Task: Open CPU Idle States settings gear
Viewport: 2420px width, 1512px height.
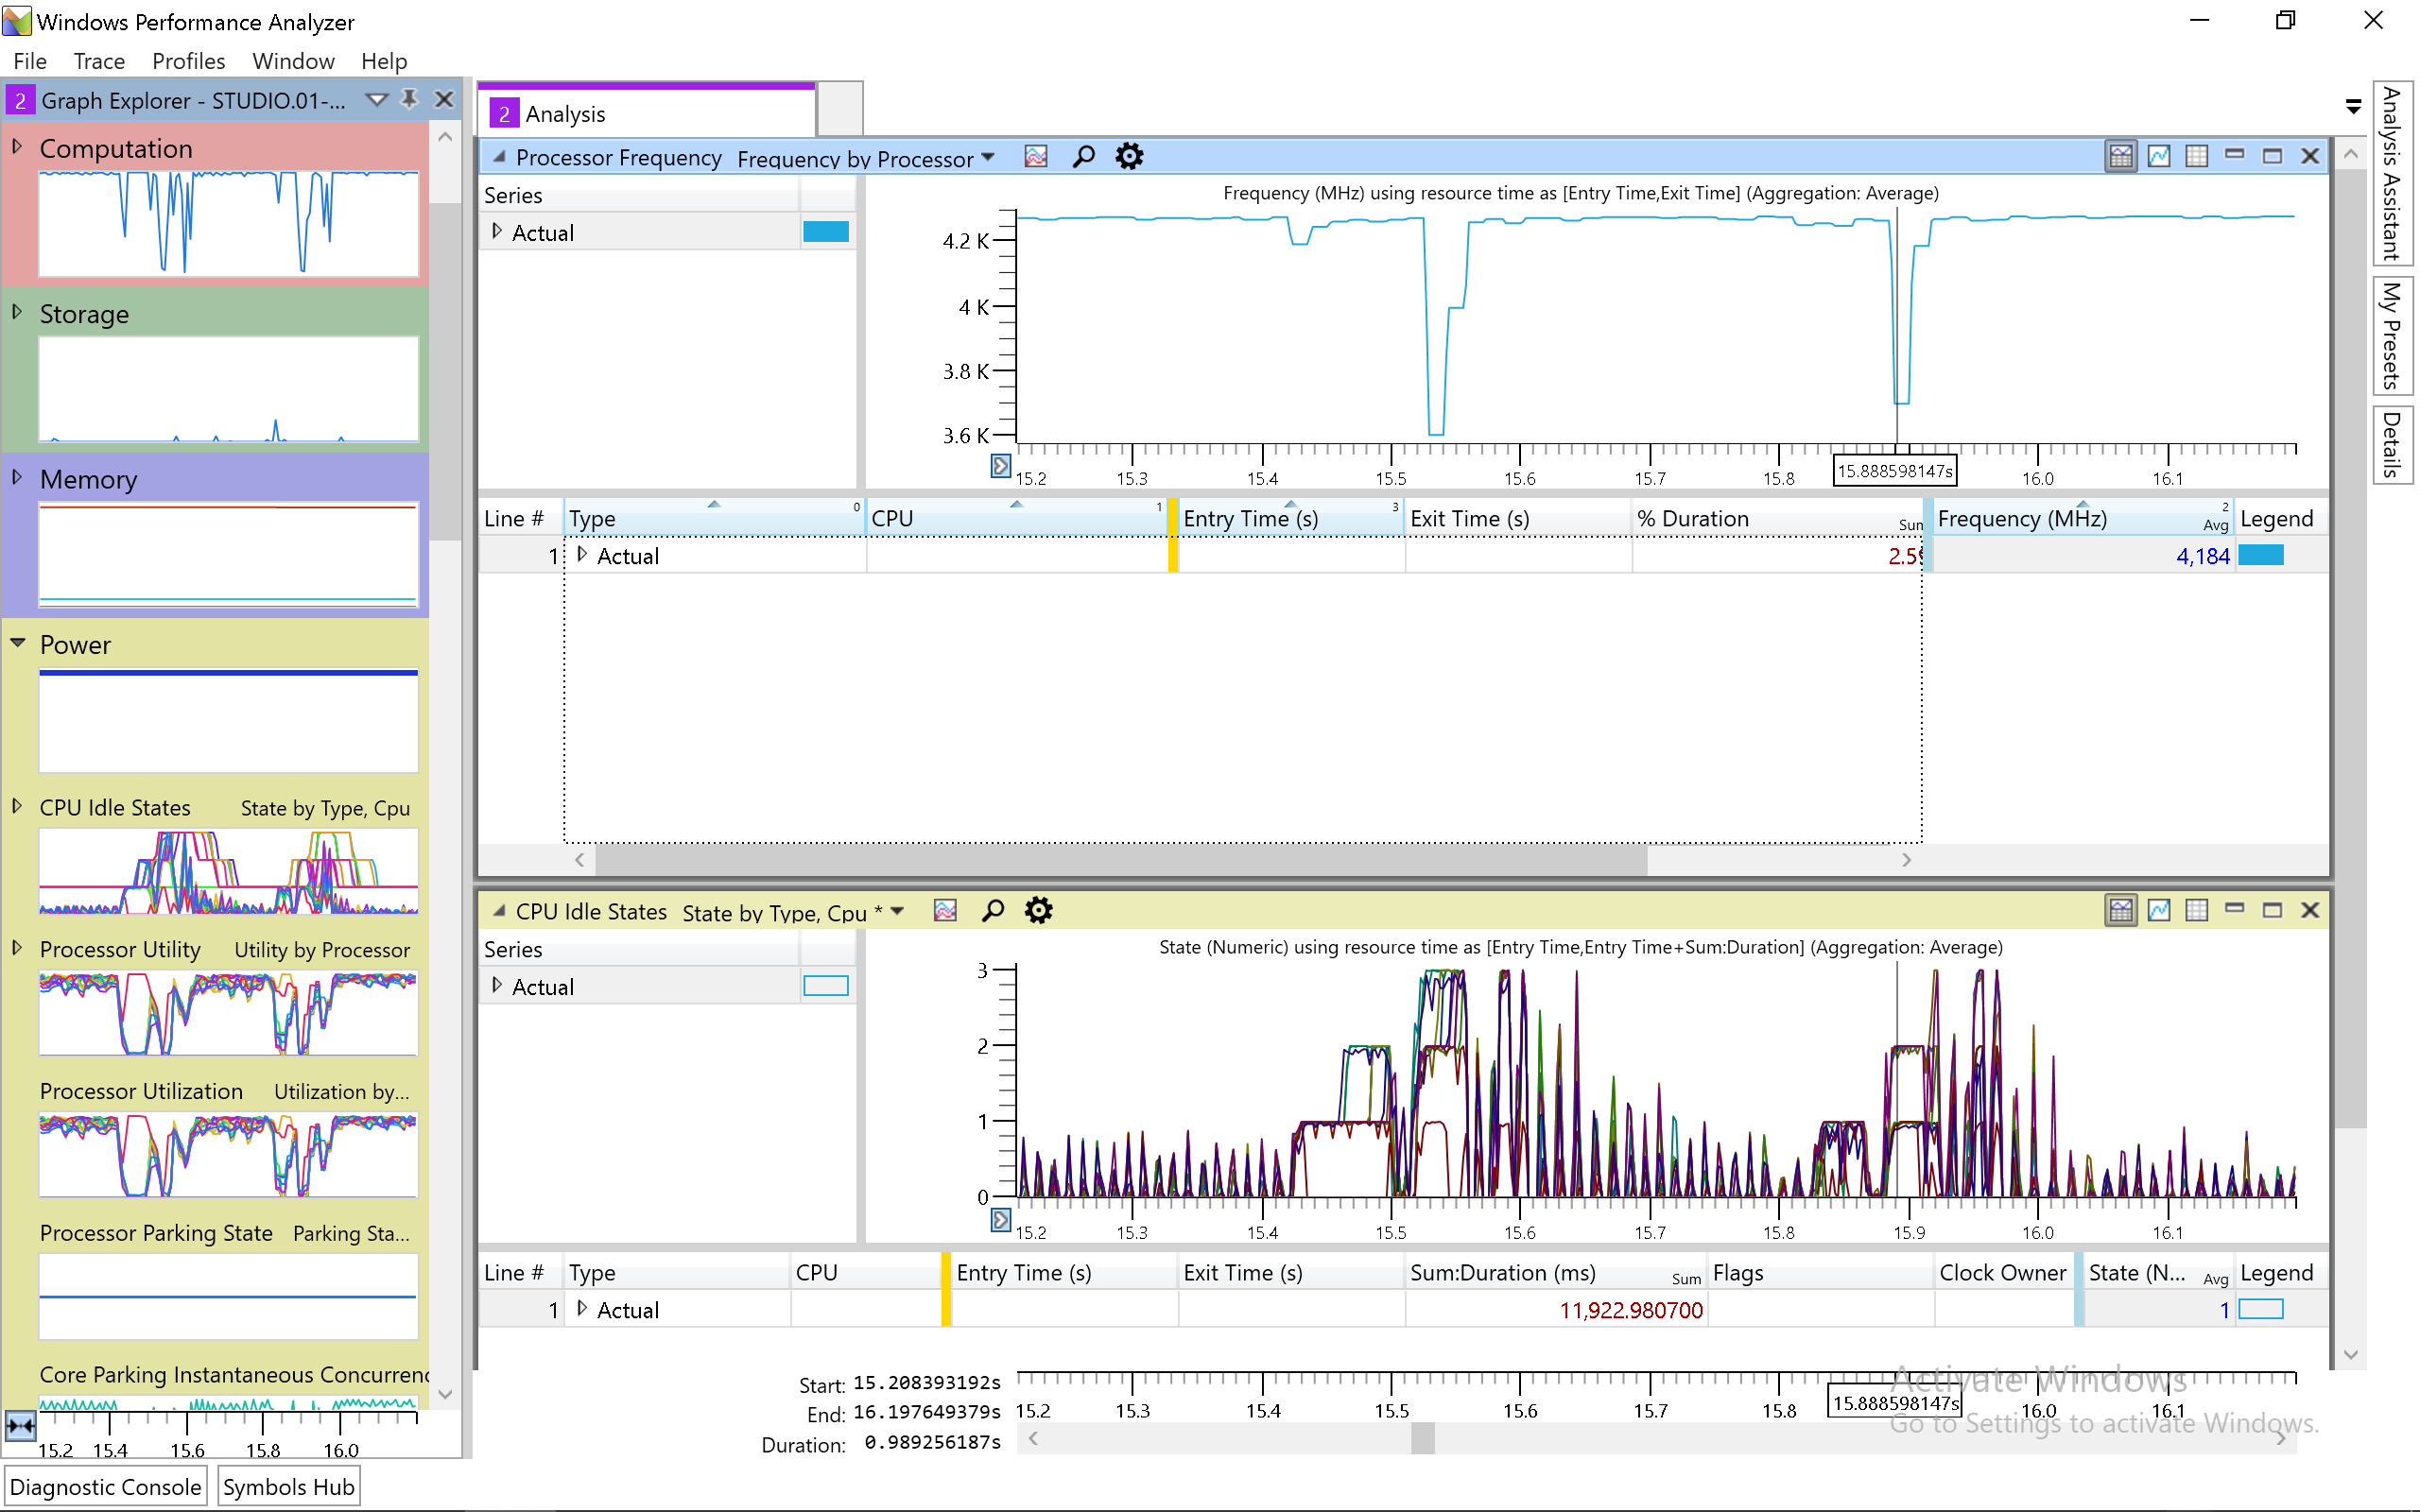Action: click(1039, 910)
